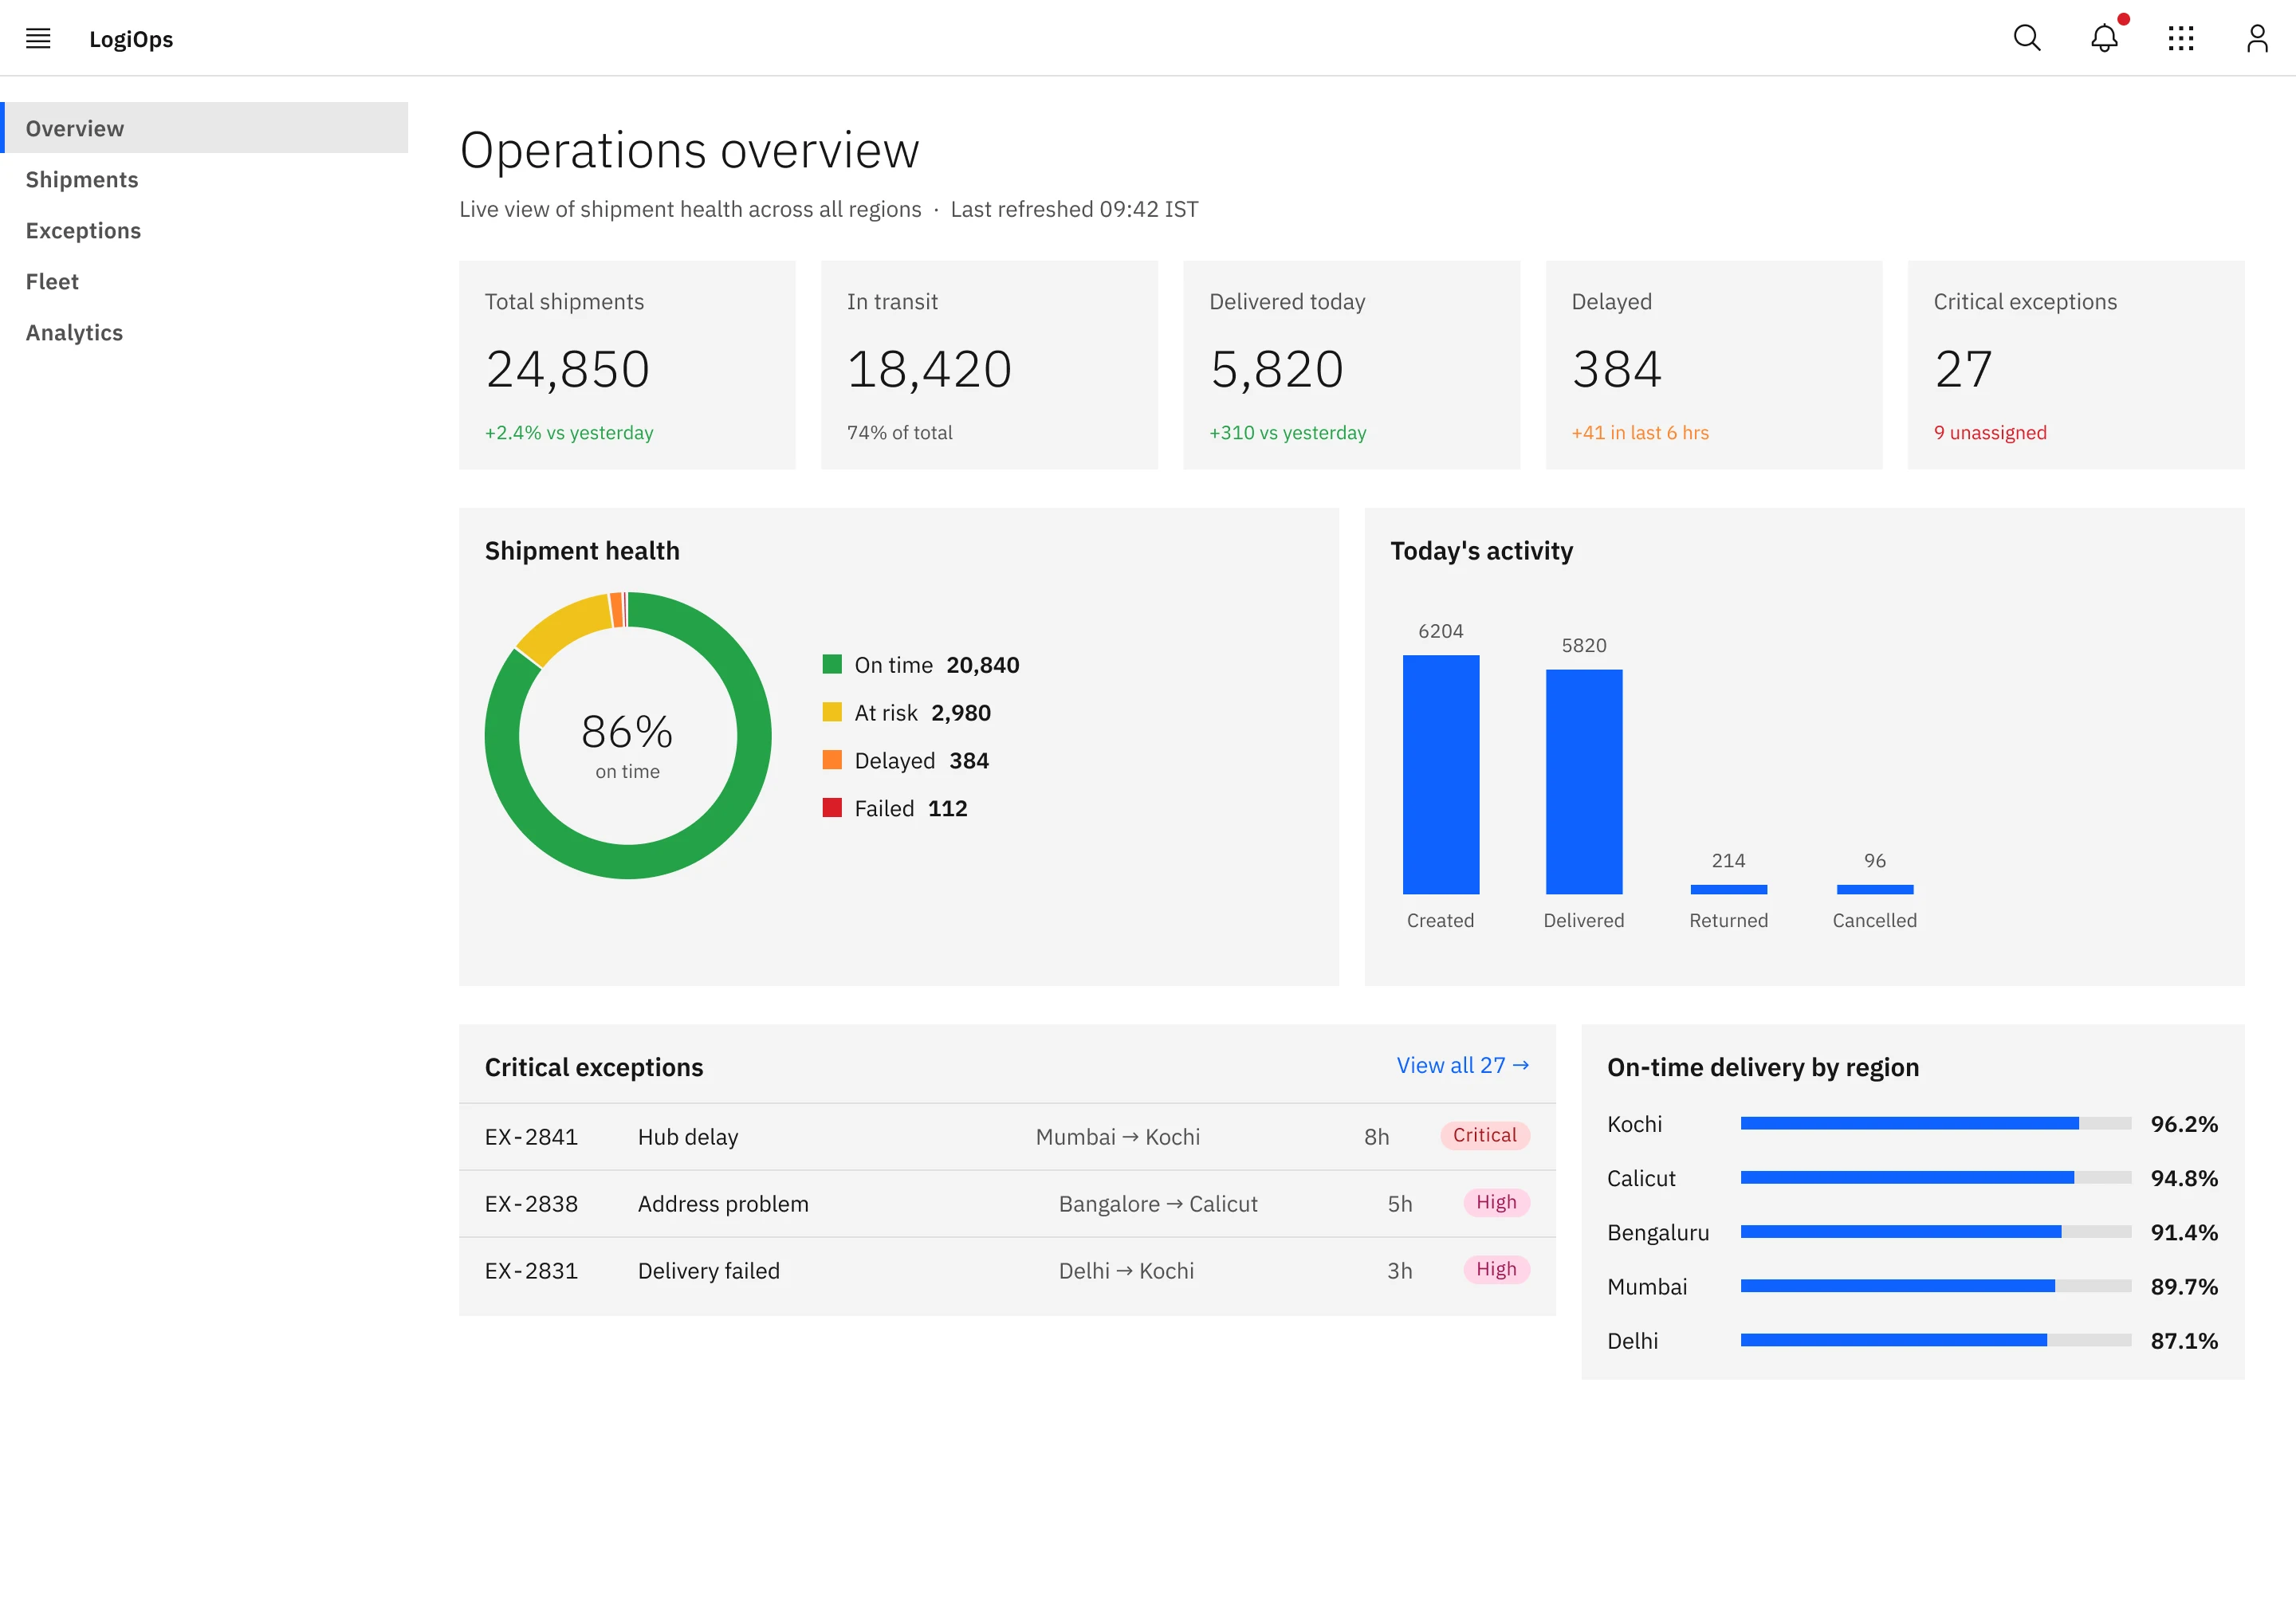The height and width of the screenshot is (1607, 2296).
Task: Open the Delivered today card
Action: click(1351, 365)
